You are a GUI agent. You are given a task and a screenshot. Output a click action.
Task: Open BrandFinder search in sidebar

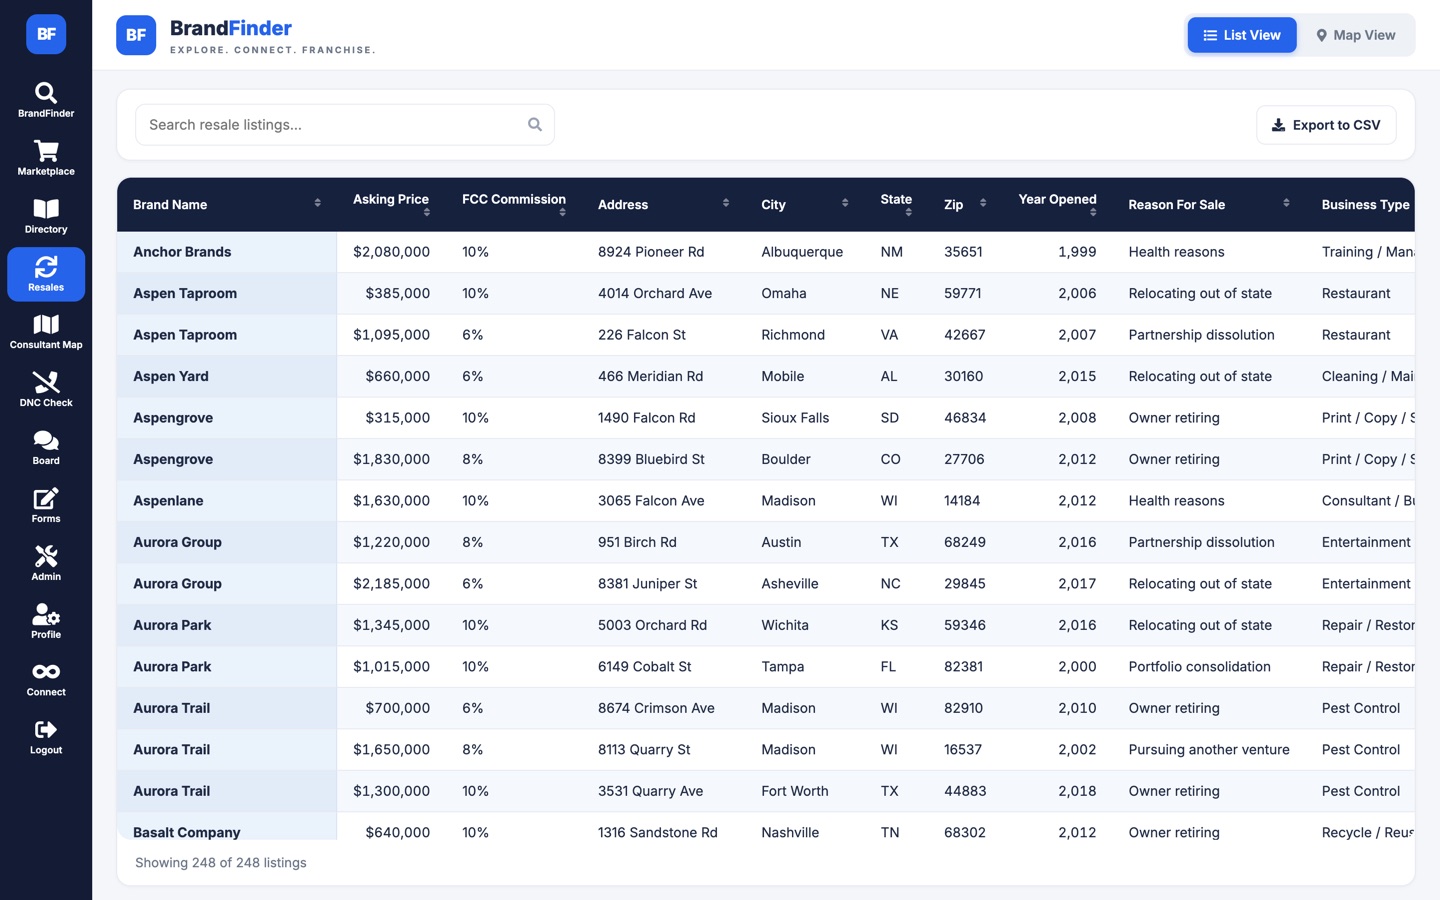[x=46, y=100]
